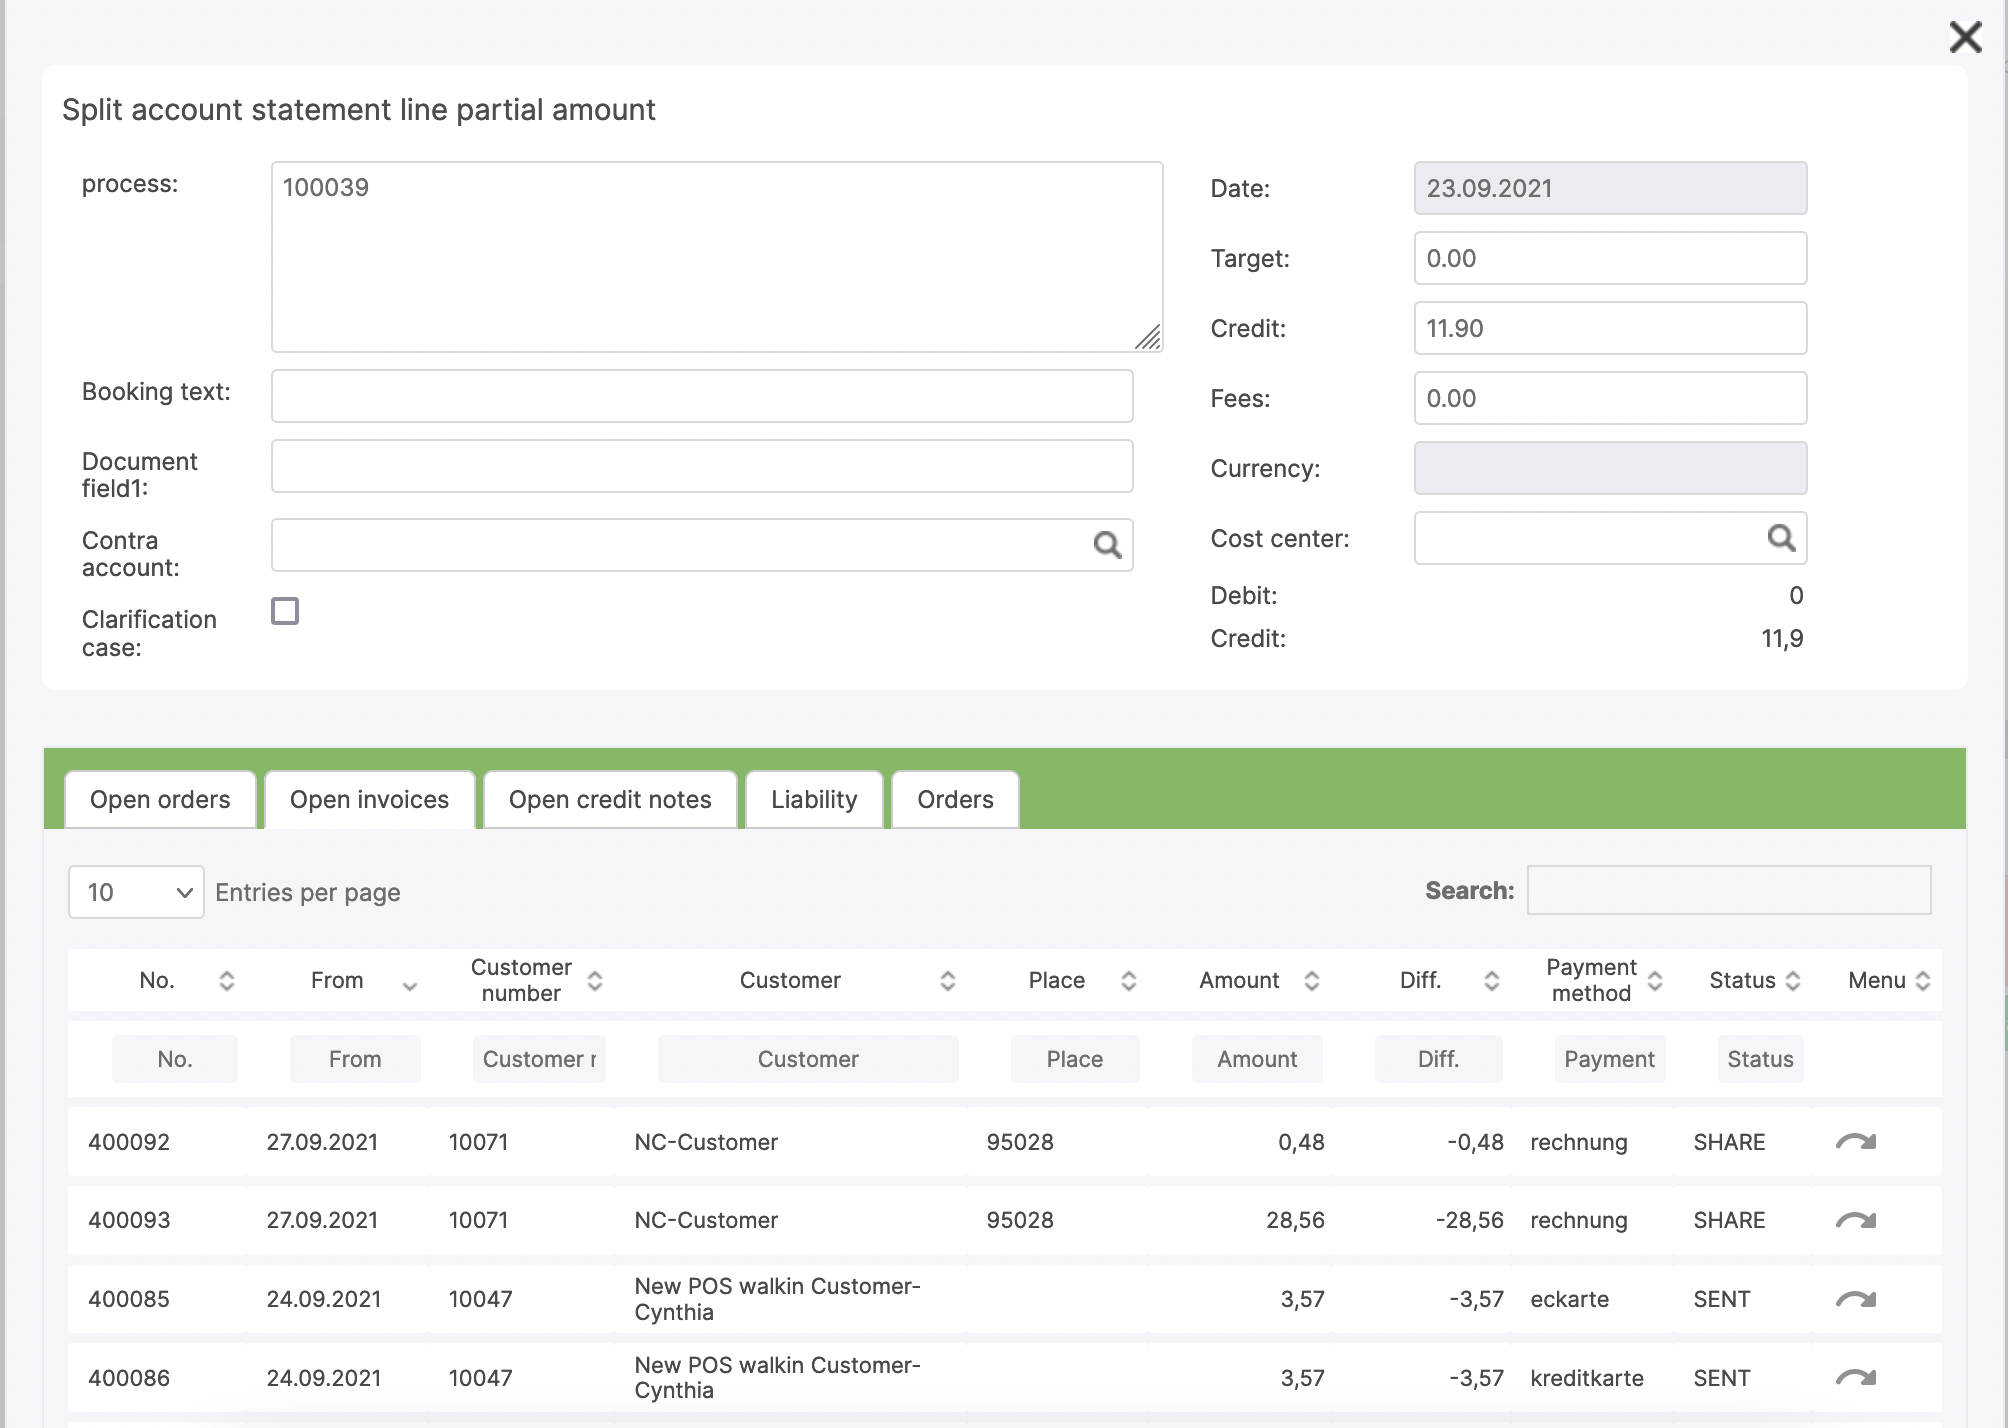This screenshot has width=2008, height=1428.
Task: Sort table by the No. column
Action: click(227, 980)
